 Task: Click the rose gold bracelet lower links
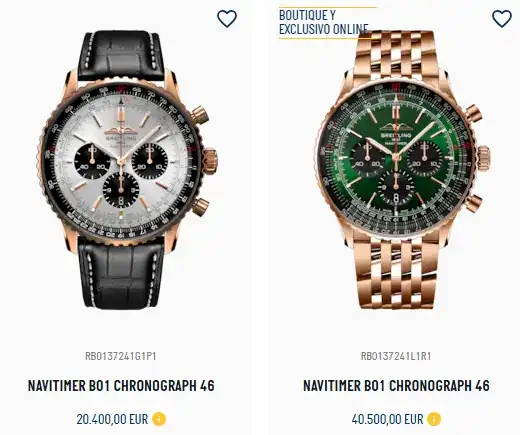[396, 273]
